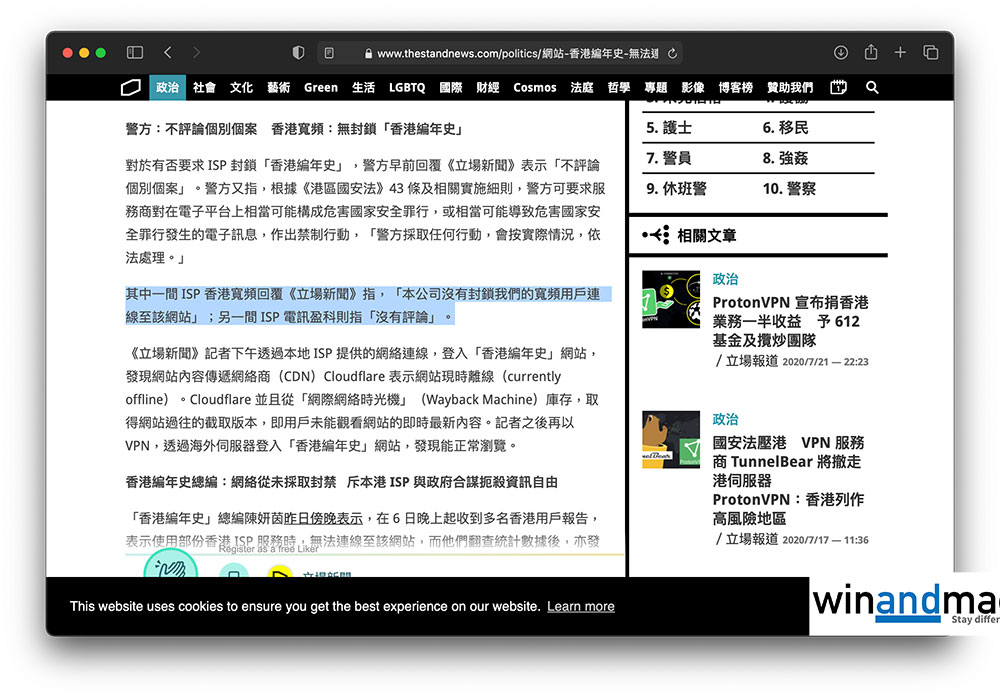Viewport: 1000px width, 697px height.
Task: Click the TunnelBear article thumbnail
Action: [670, 440]
